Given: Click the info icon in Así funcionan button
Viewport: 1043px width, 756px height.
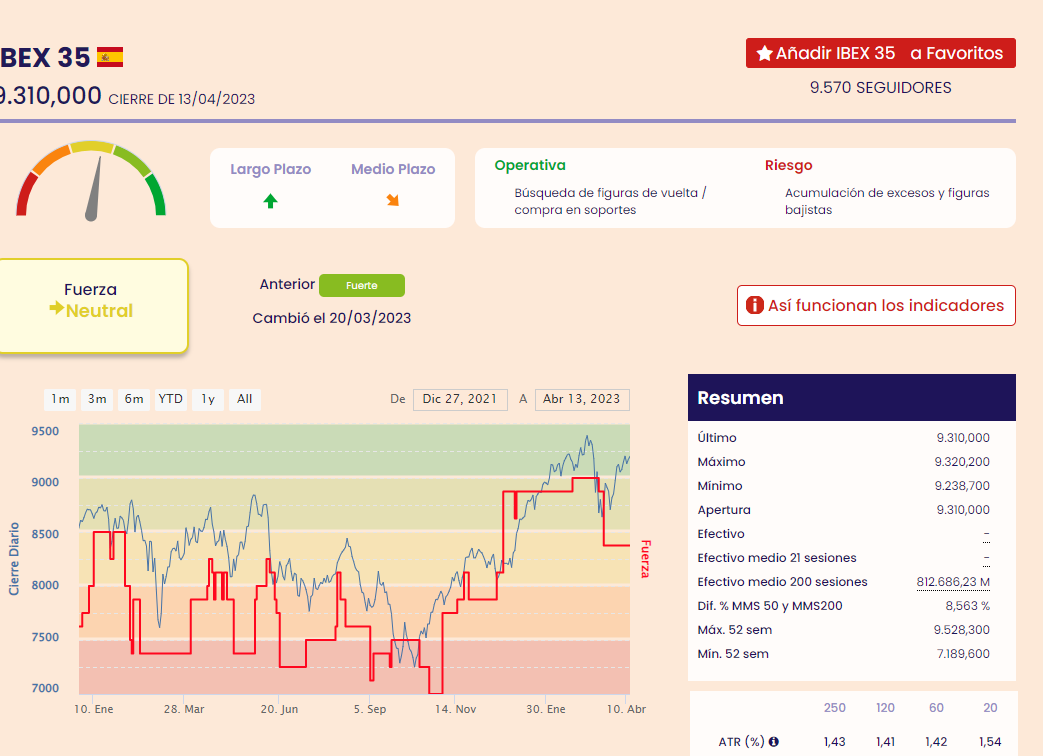Looking at the screenshot, I should click(x=754, y=305).
